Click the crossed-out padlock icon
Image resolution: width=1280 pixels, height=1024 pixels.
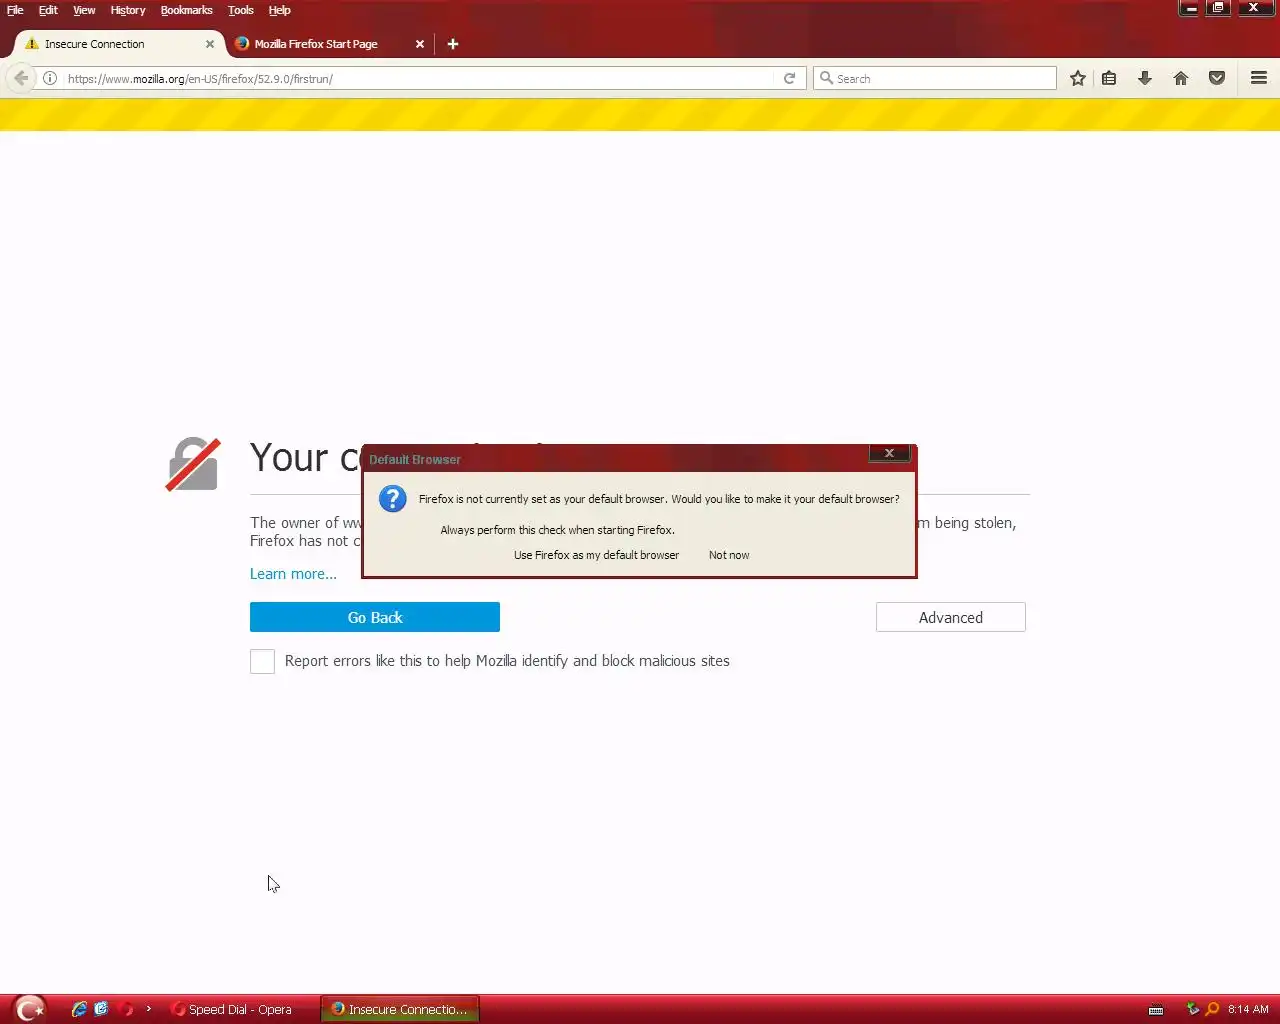tap(193, 464)
